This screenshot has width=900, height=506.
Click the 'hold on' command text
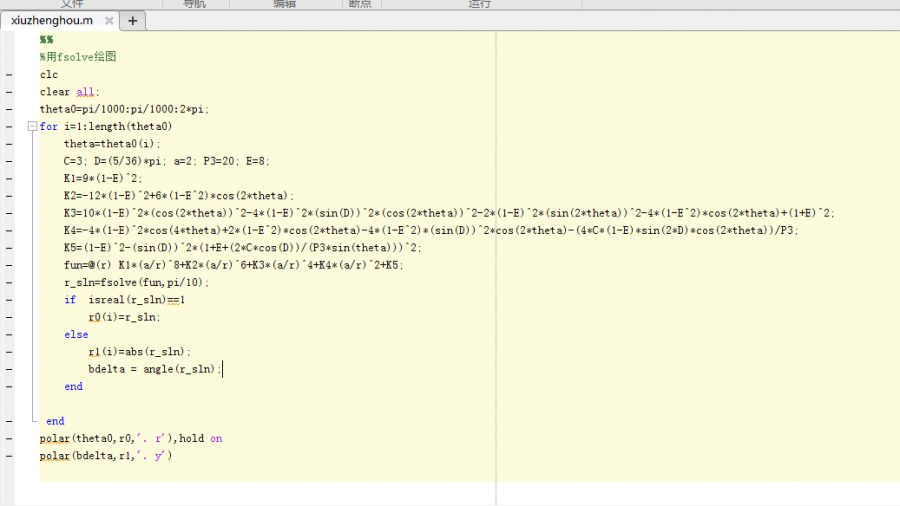pyautogui.click(x=202, y=439)
